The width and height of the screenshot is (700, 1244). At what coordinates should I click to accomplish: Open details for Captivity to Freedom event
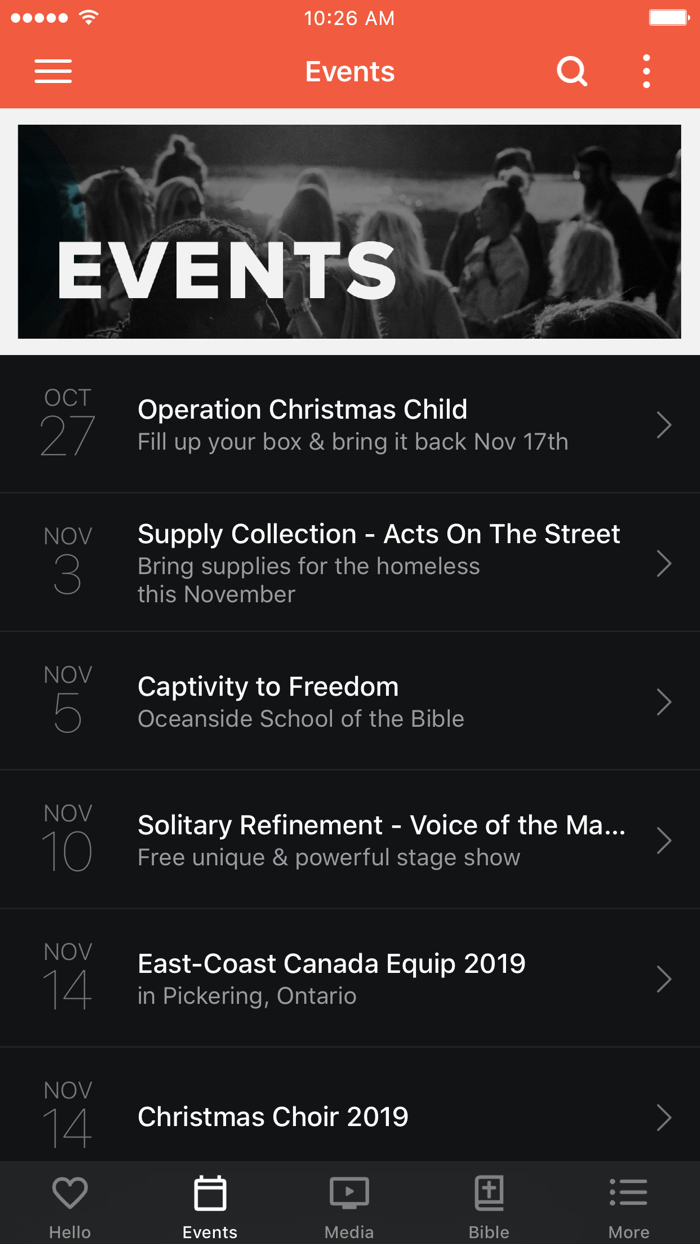[350, 700]
